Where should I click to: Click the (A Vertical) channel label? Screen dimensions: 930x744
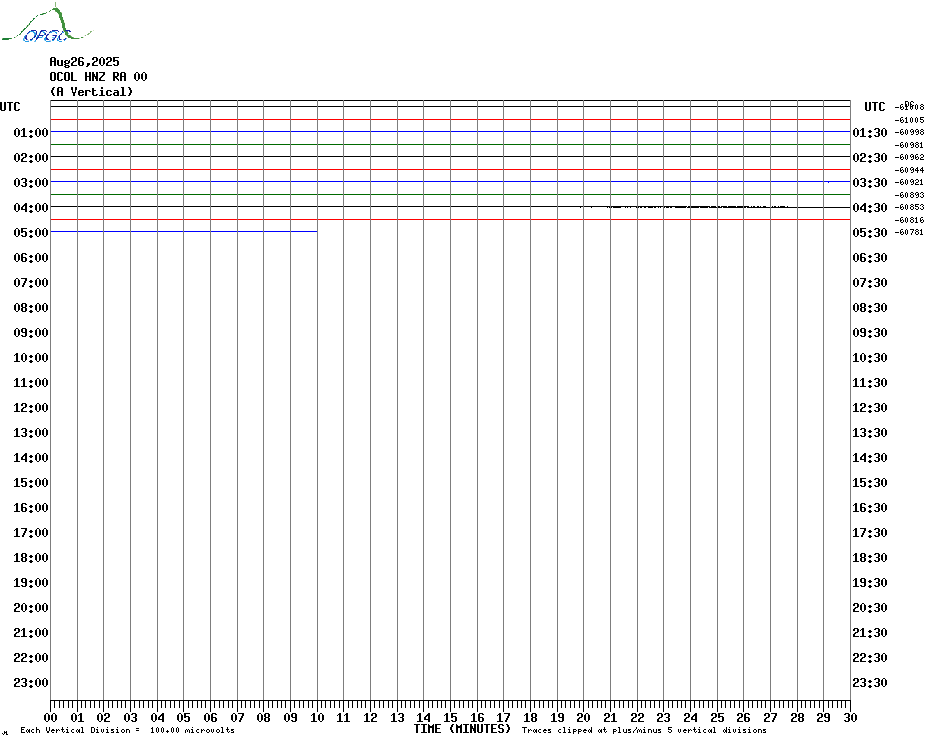(x=91, y=91)
